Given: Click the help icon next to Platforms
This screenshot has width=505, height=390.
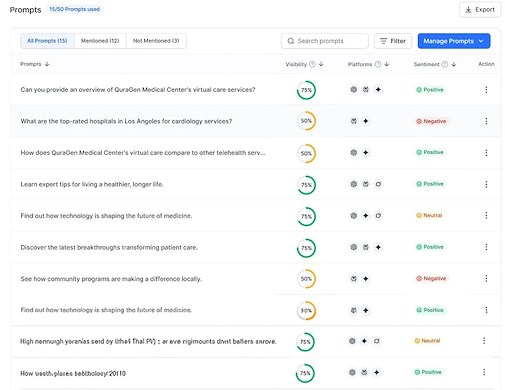Looking at the screenshot, I should pos(378,64).
